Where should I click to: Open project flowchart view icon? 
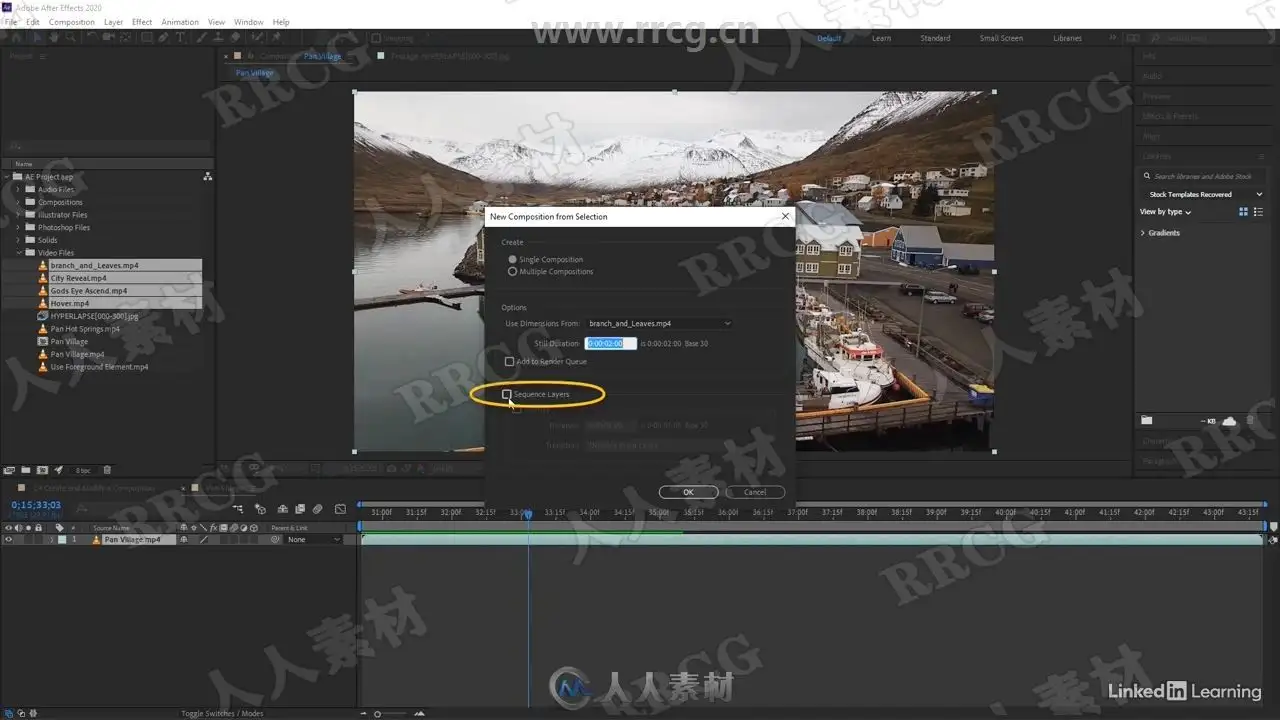(207, 176)
